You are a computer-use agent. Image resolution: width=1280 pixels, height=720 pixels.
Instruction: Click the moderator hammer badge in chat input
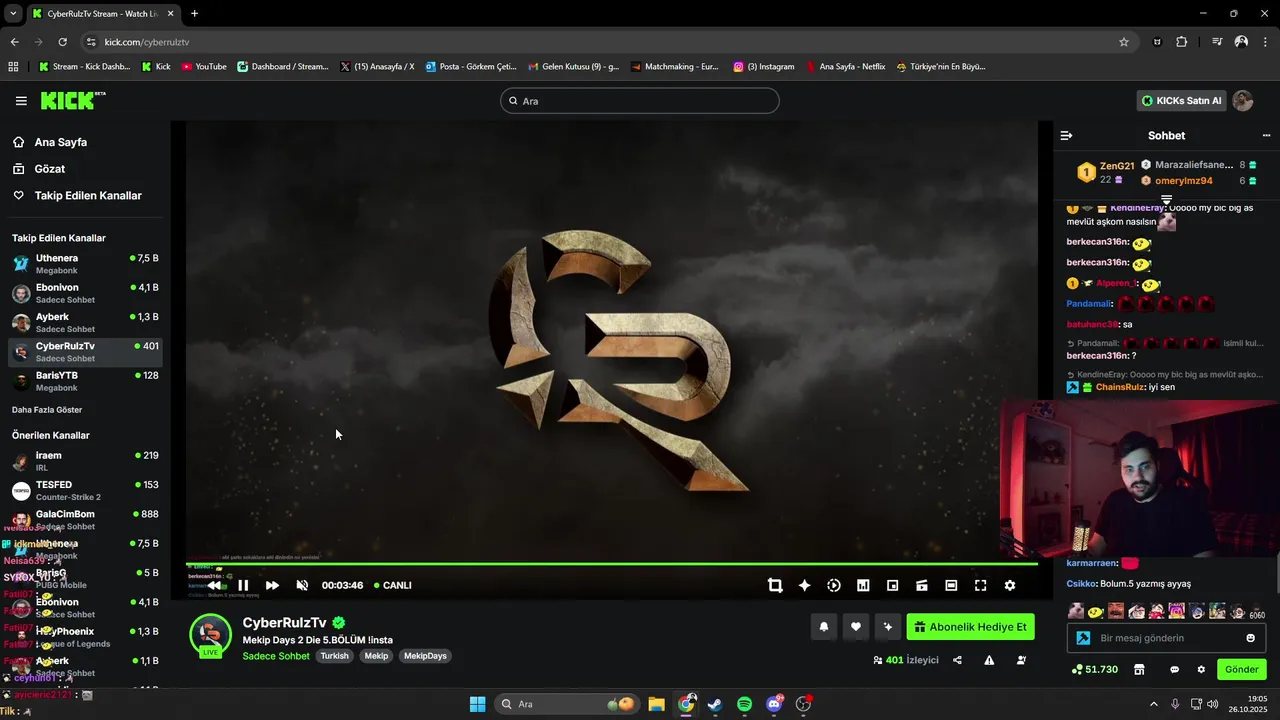click(x=1083, y=638)
